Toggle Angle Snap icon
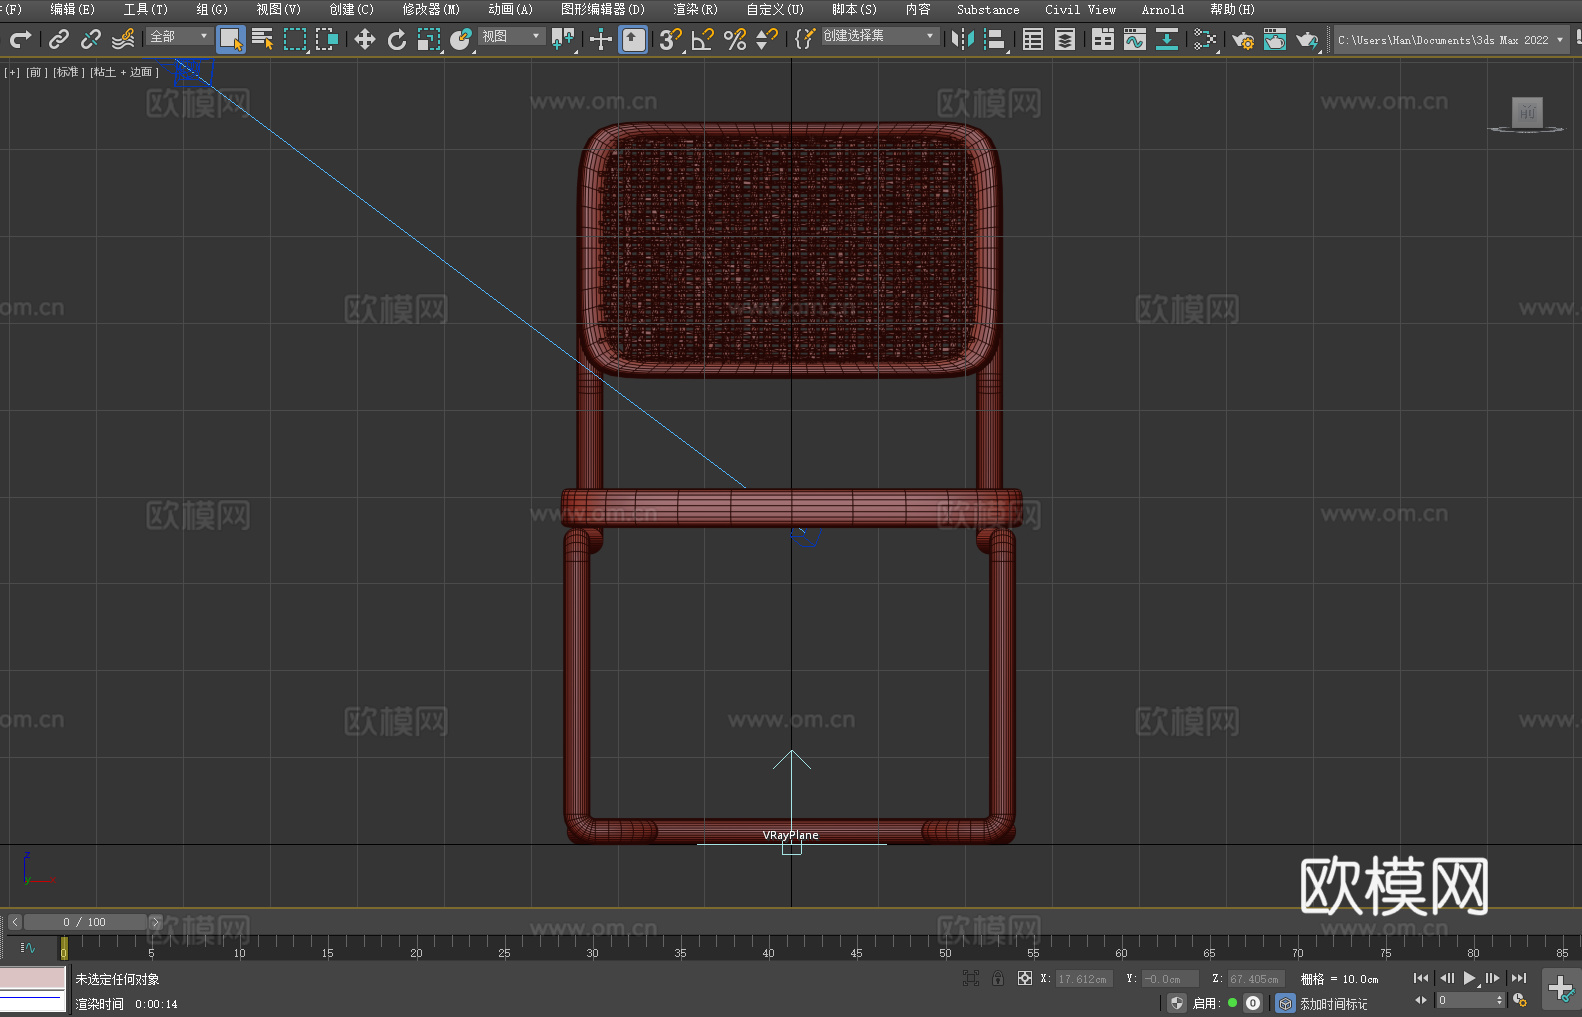 pos(703,39)
